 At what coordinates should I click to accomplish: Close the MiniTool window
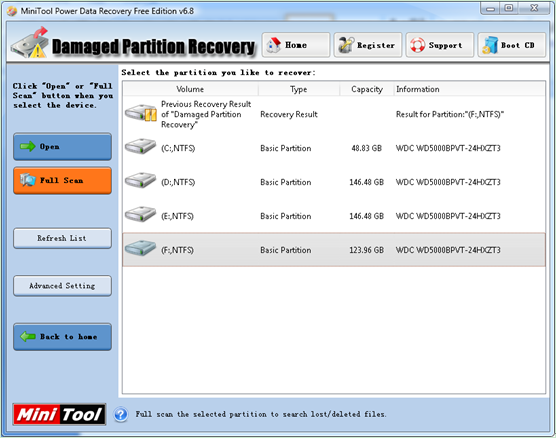534,8
